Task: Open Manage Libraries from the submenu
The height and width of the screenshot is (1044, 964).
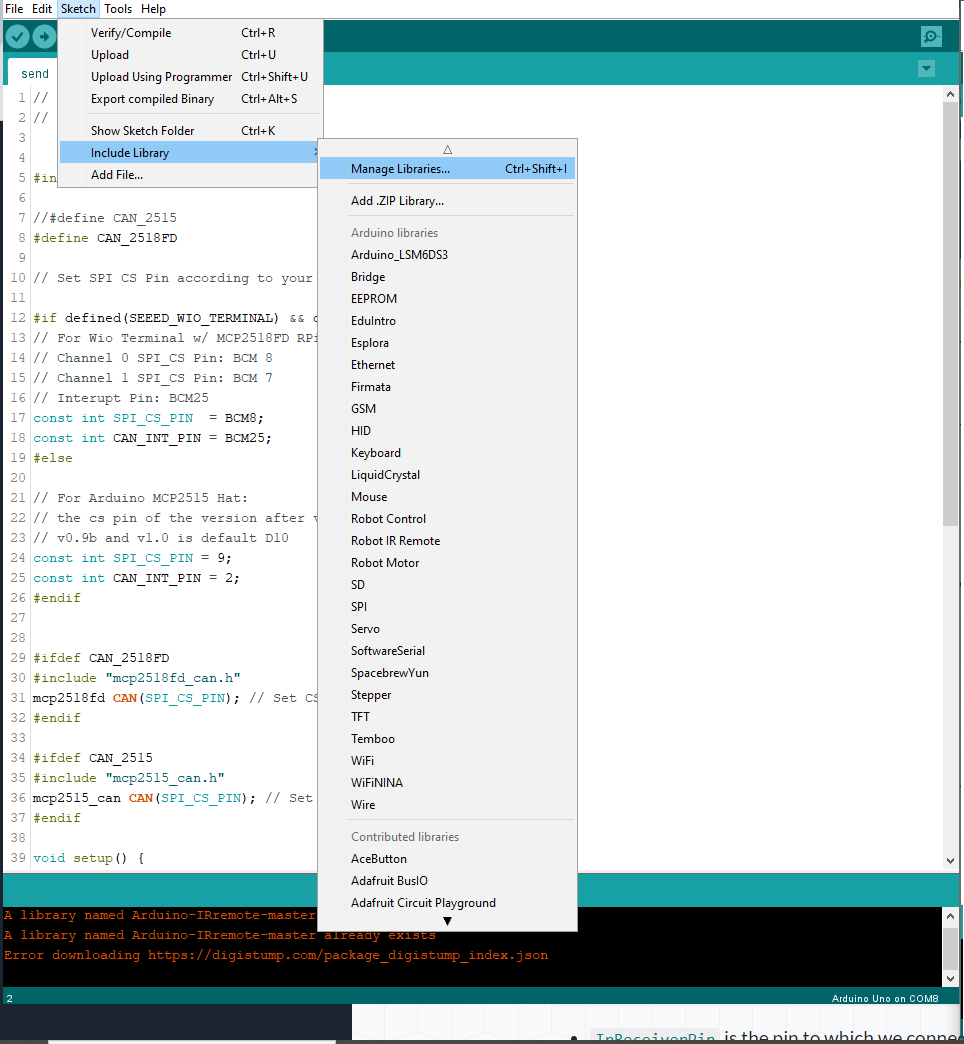Action: (x=400, y=169)
